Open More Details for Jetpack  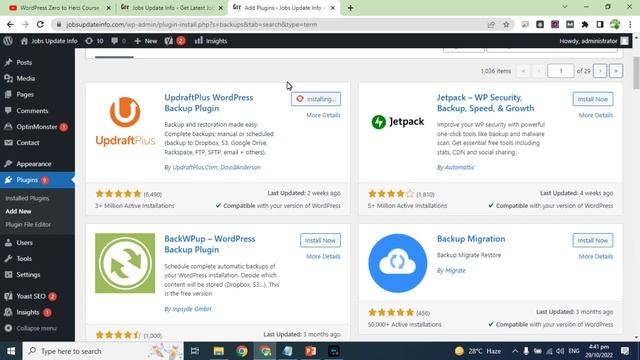tap(596, 115)
